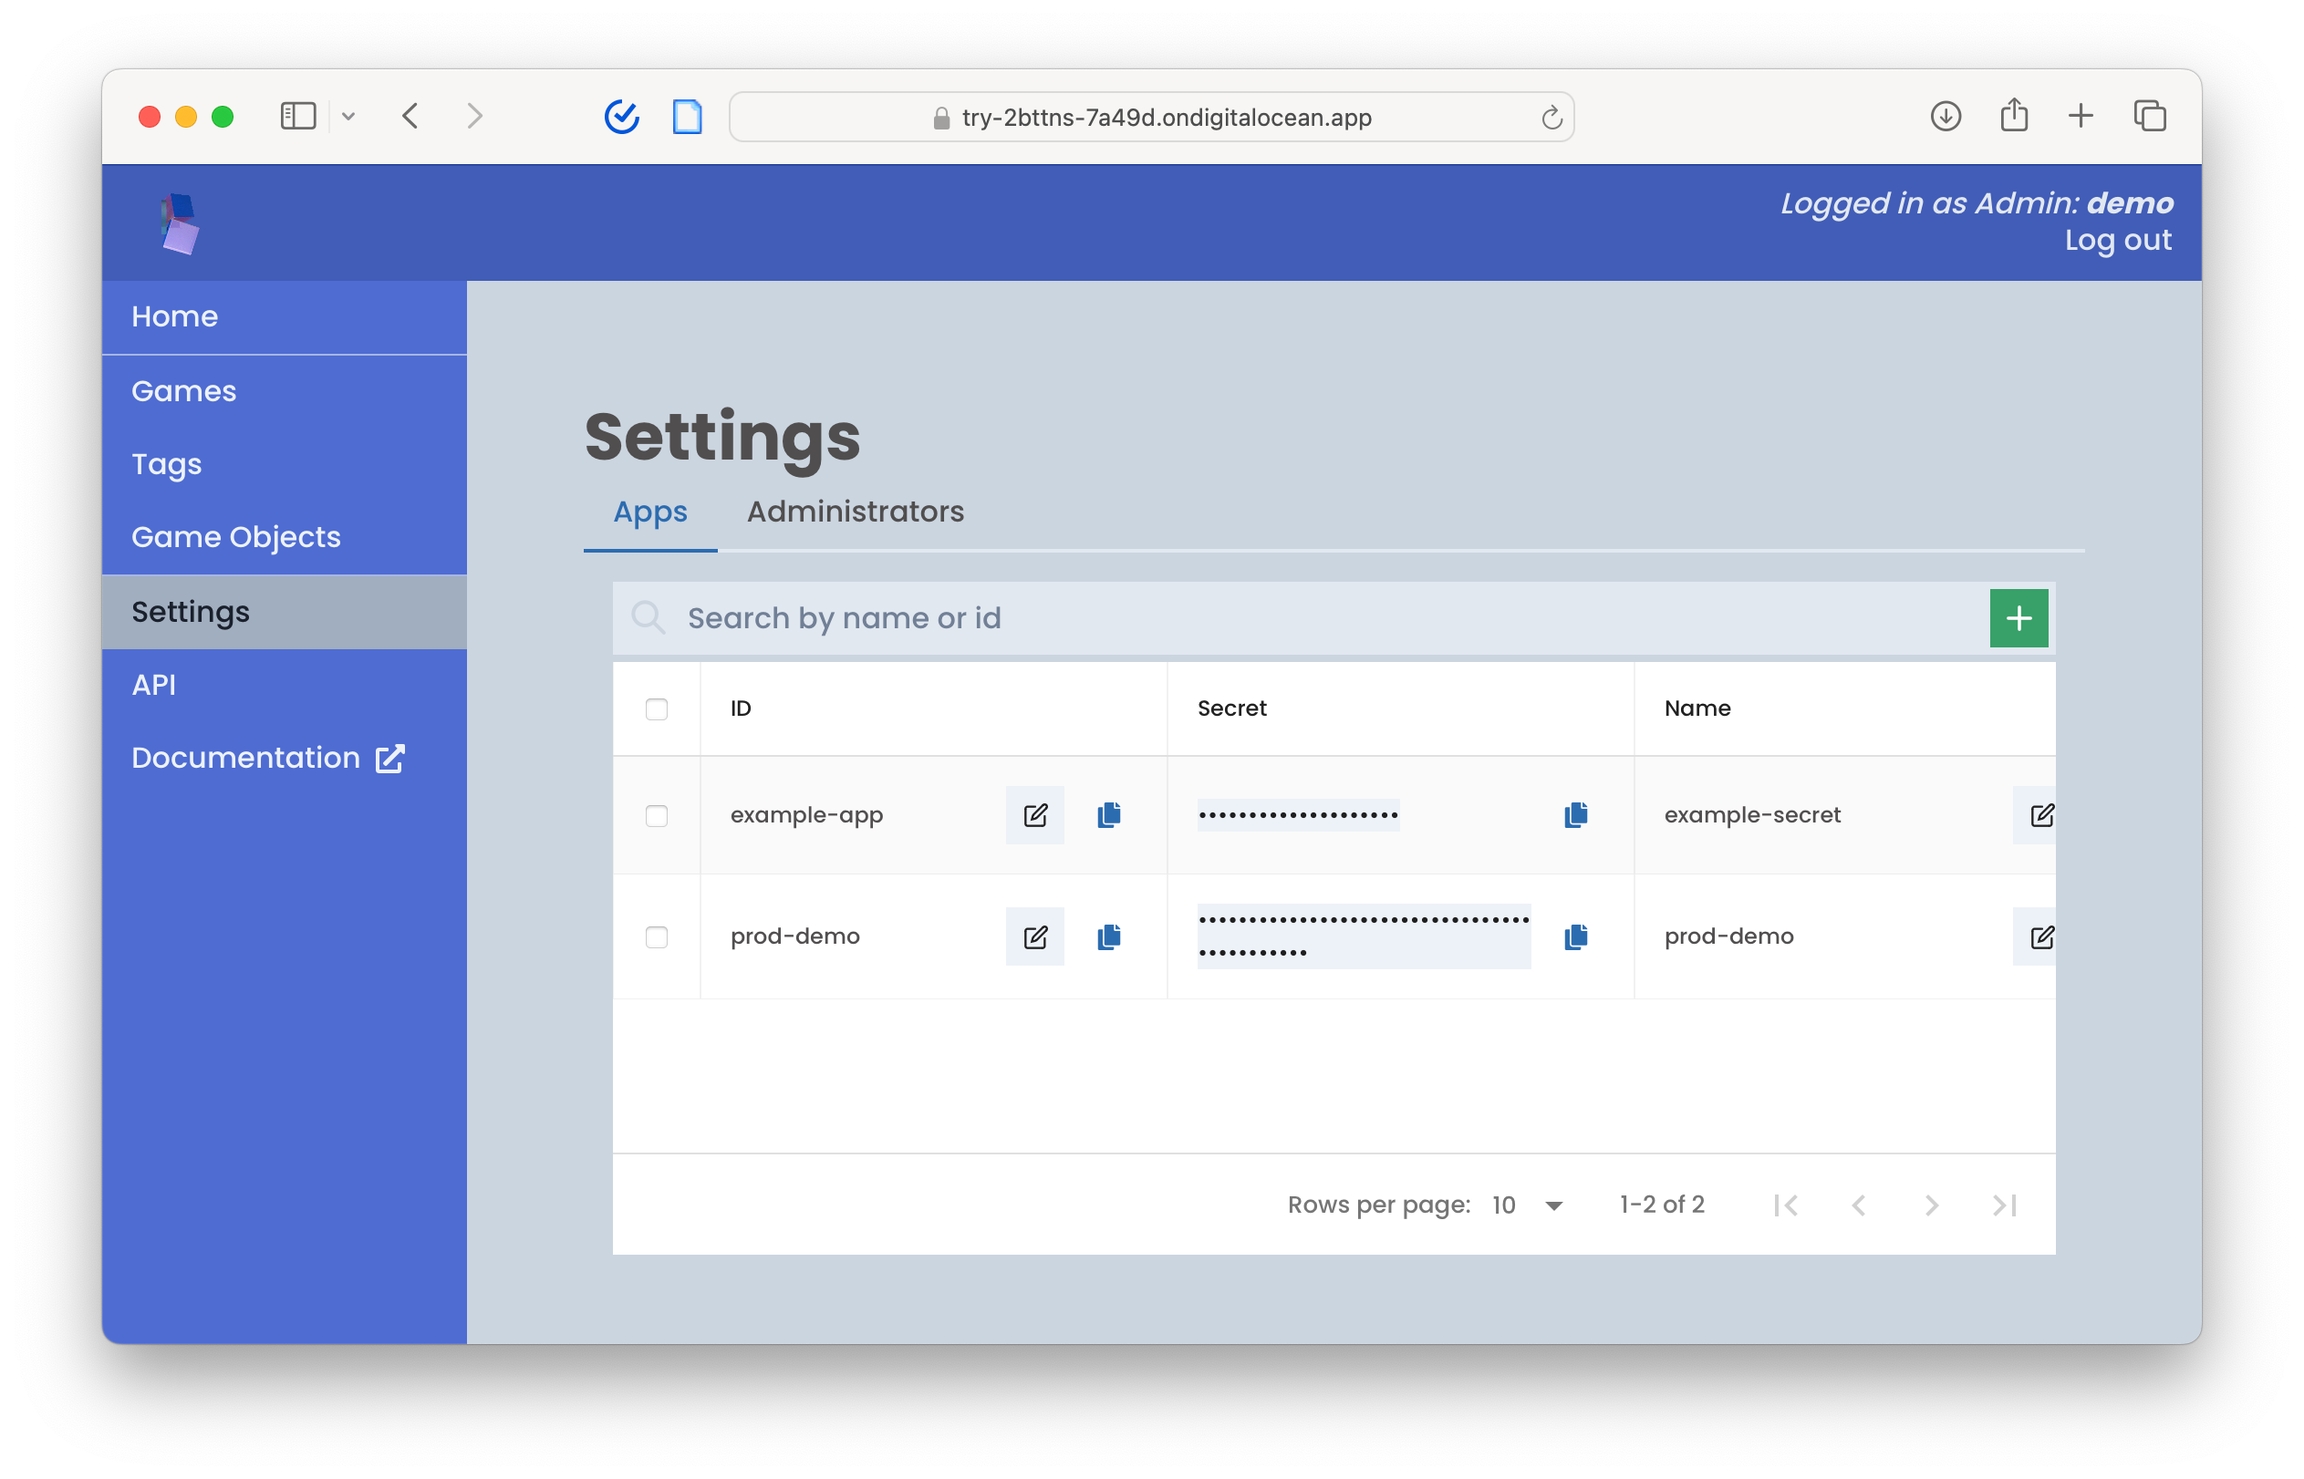The height and width of the screenshot is (1479, 2304).
Task: Copy the example-app ID
Action: [x=1109, y=815]
